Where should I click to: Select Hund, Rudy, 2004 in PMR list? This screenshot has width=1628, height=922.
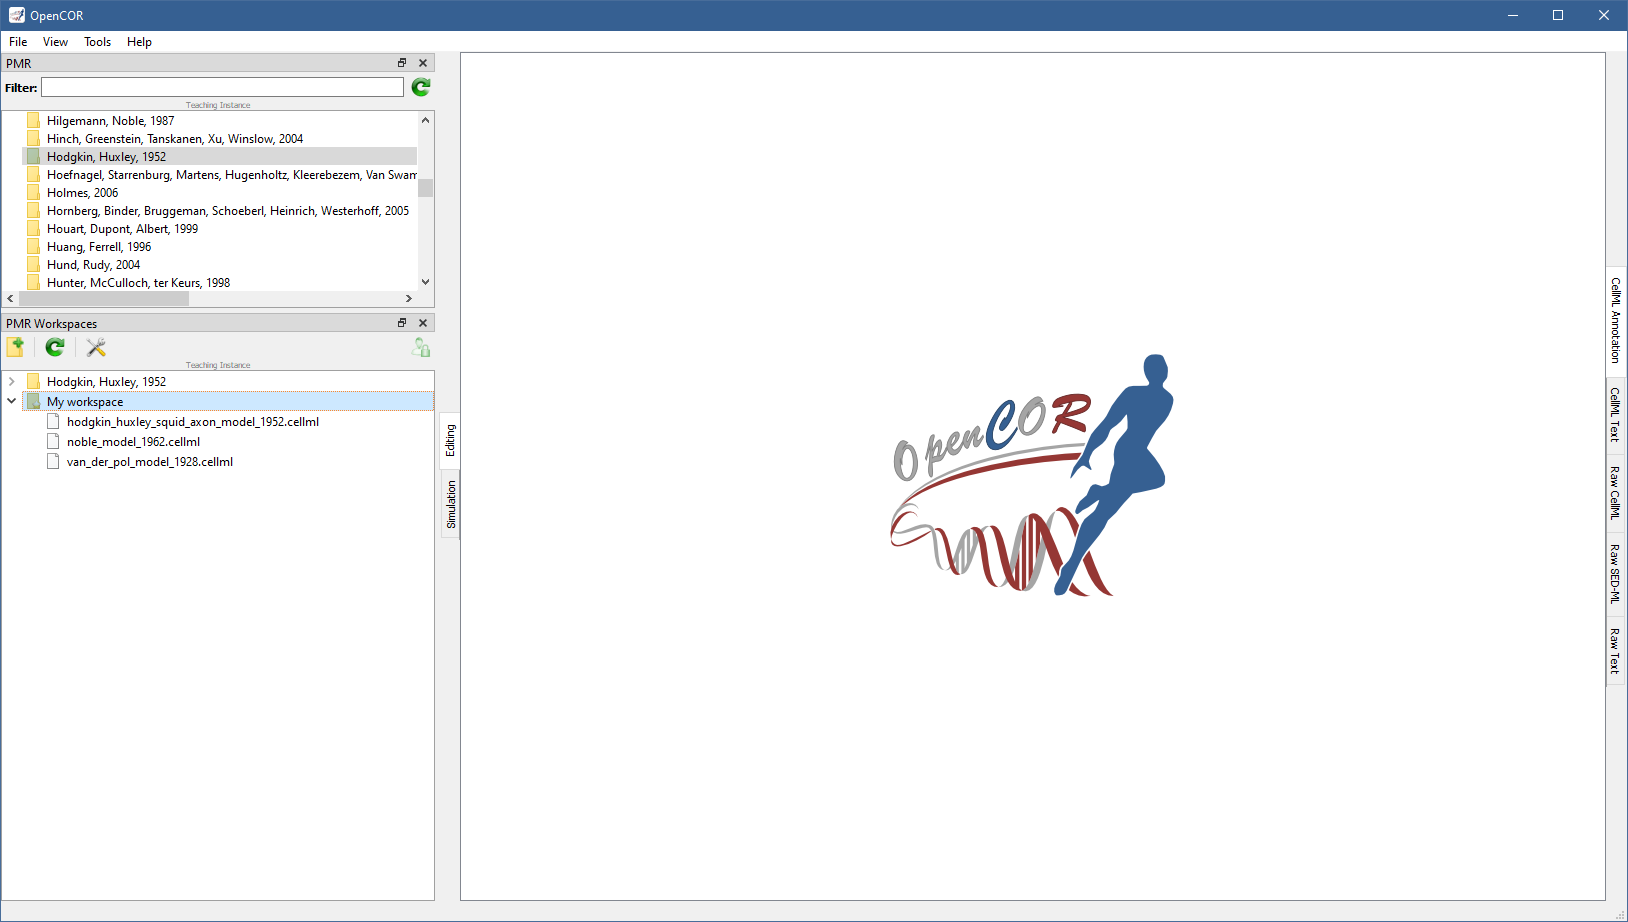coord(93,265)
